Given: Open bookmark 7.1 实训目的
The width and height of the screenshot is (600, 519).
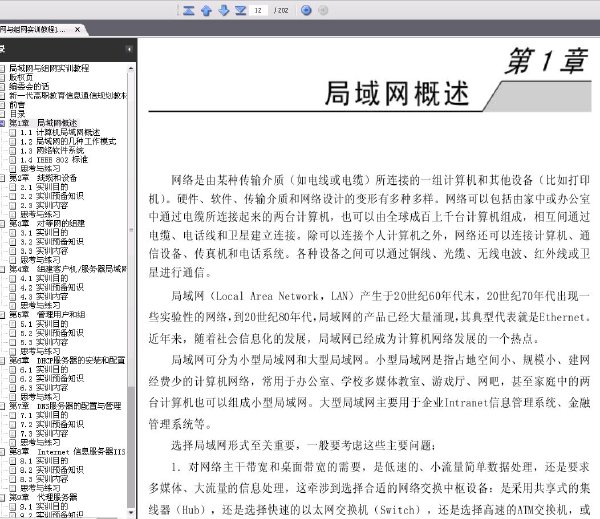Looking at the screenshot, I should [x=44, y=415].
